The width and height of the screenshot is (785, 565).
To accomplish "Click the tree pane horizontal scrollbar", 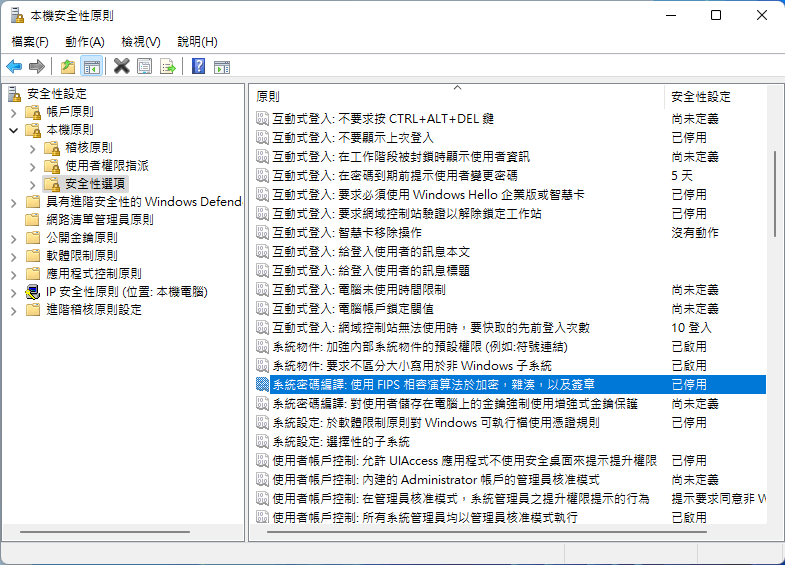I will (105, 532).
